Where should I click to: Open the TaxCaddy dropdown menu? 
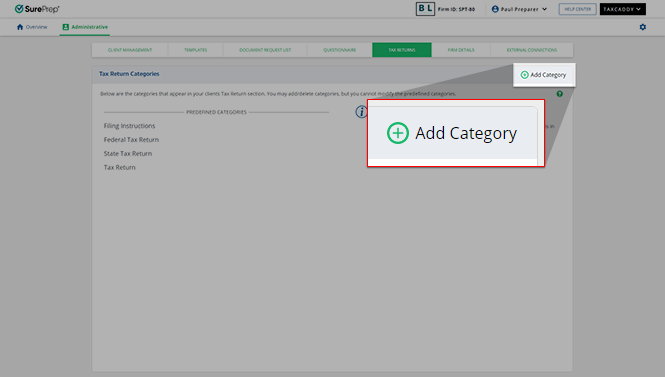pyautogui.click(x=623, y=9)
